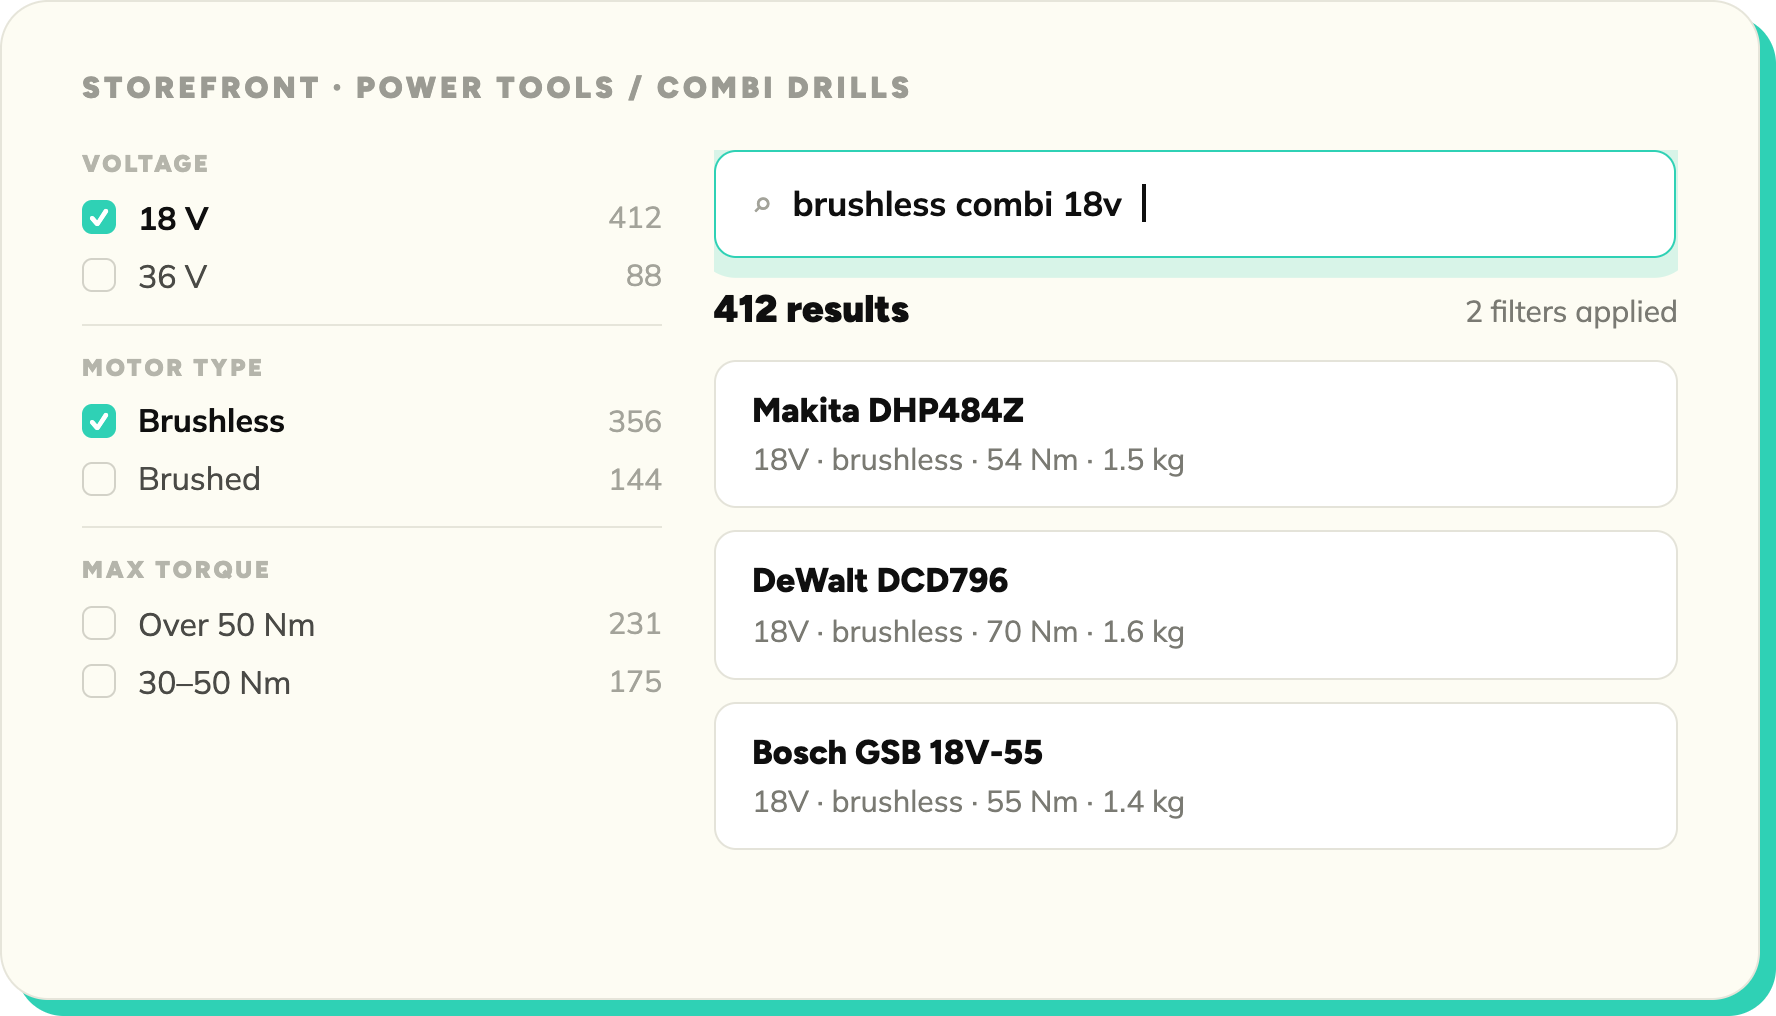Click the 18 V filter label
This screenshot has width=1776, height=1016.
(174, 218)
